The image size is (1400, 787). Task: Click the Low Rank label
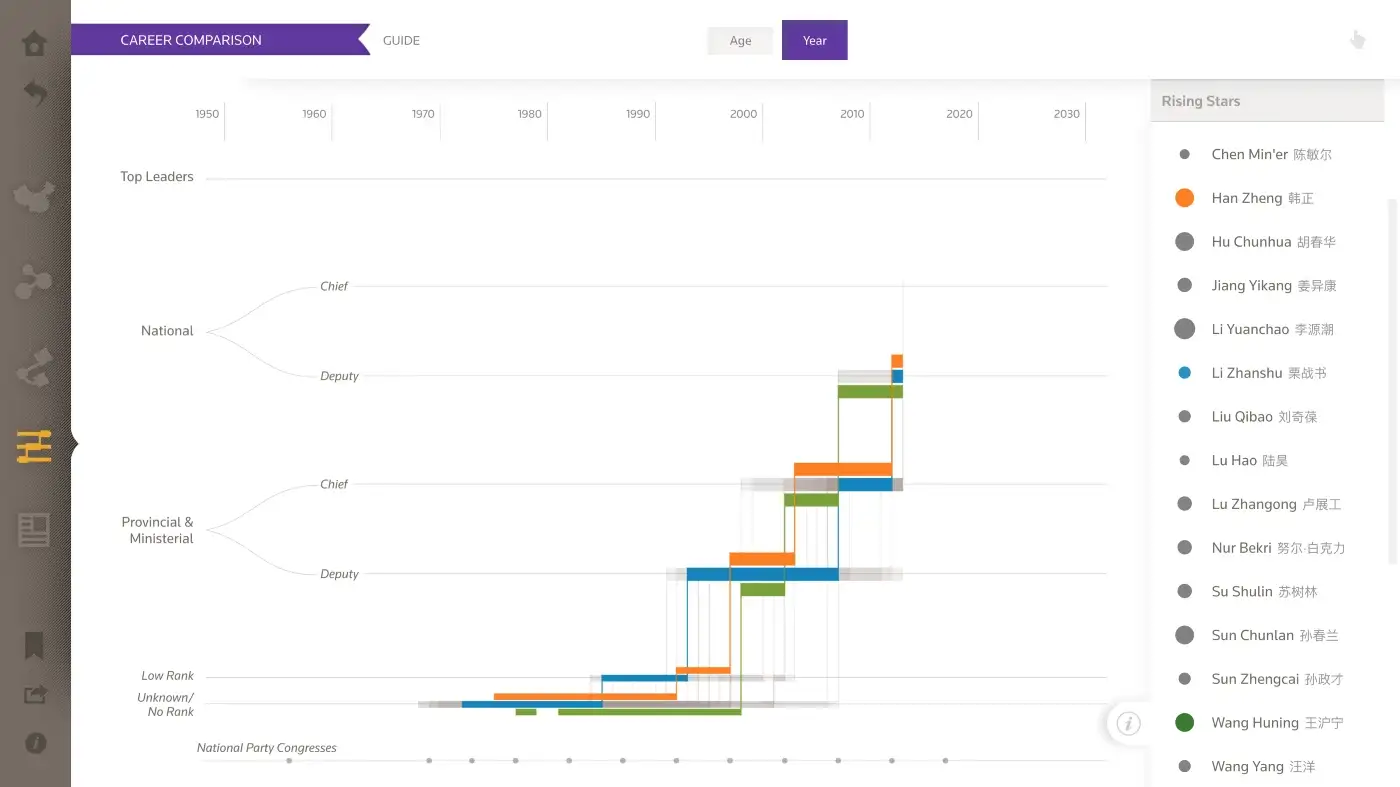168,676
